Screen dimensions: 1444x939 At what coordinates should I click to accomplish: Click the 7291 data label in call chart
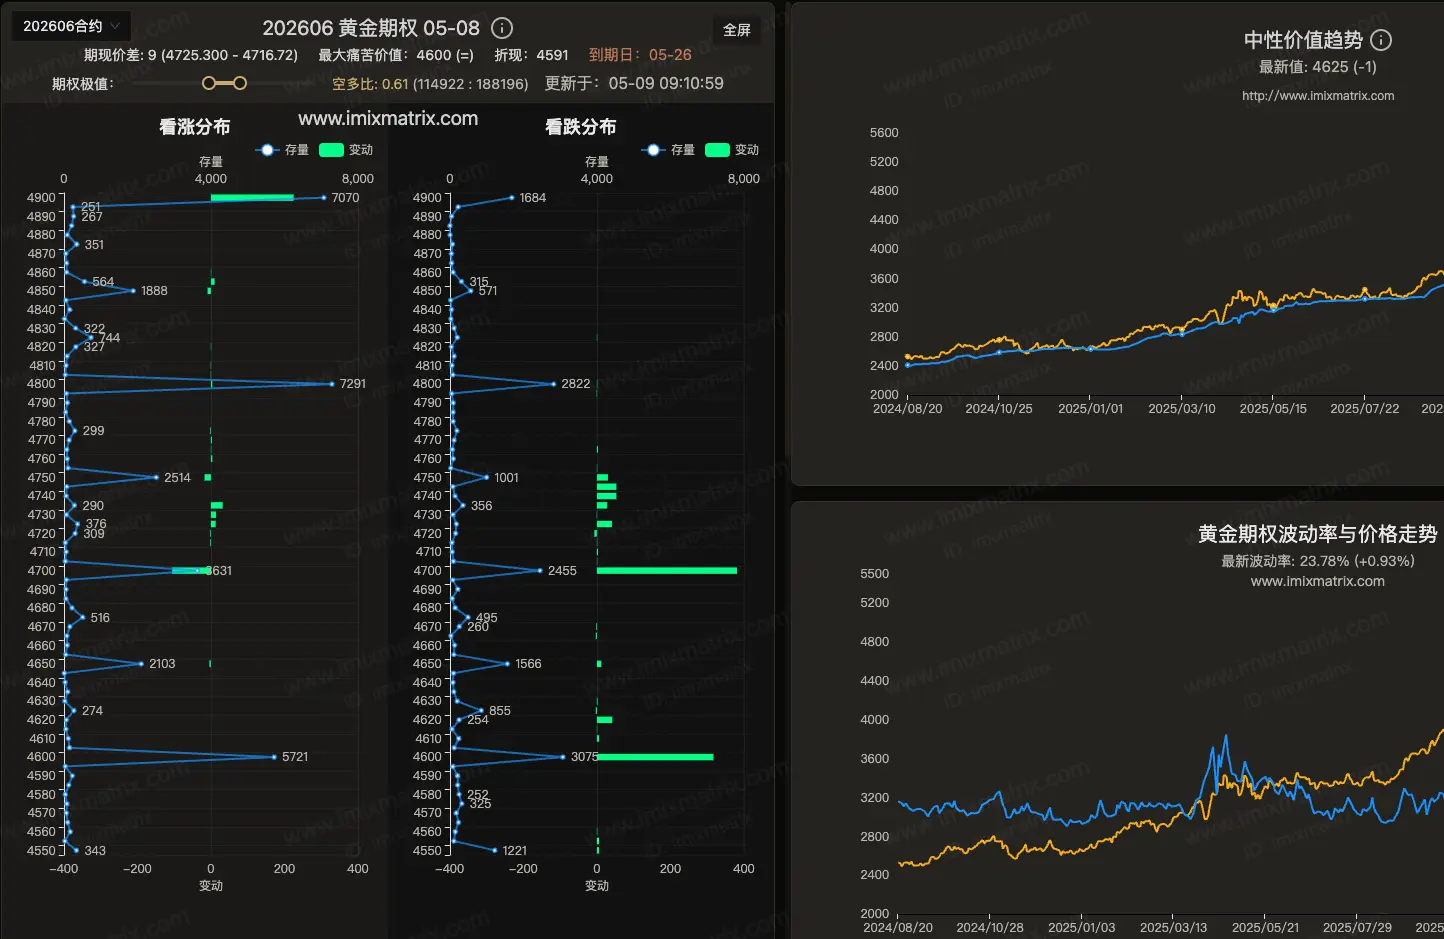[x=353, y=384]
